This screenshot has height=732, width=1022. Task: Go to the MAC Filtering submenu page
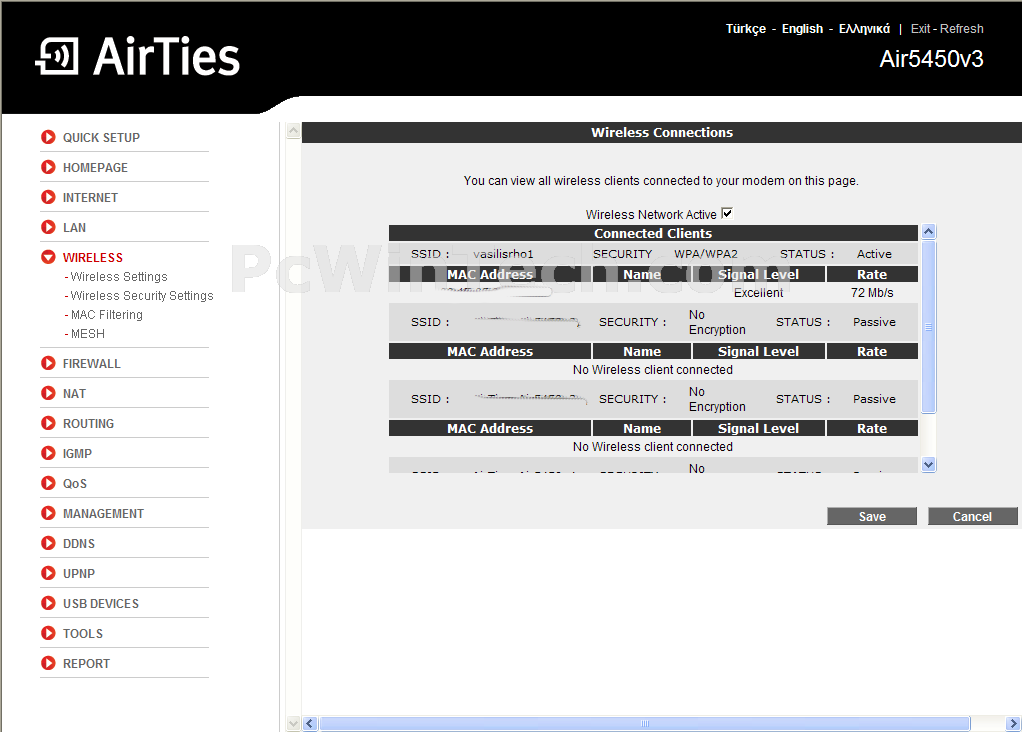106,315
